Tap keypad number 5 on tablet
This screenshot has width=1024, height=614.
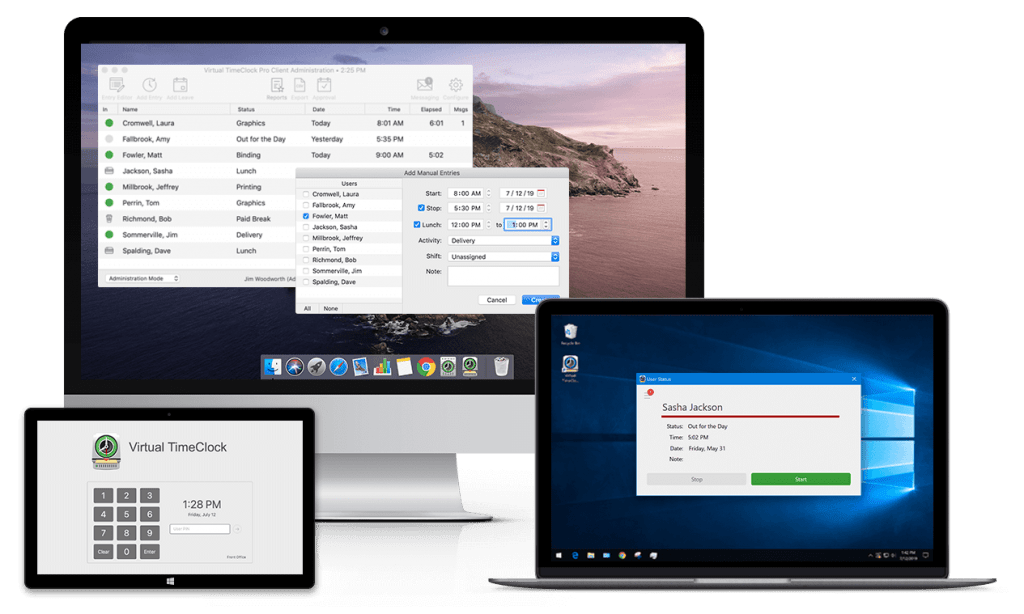click(127, 514)
